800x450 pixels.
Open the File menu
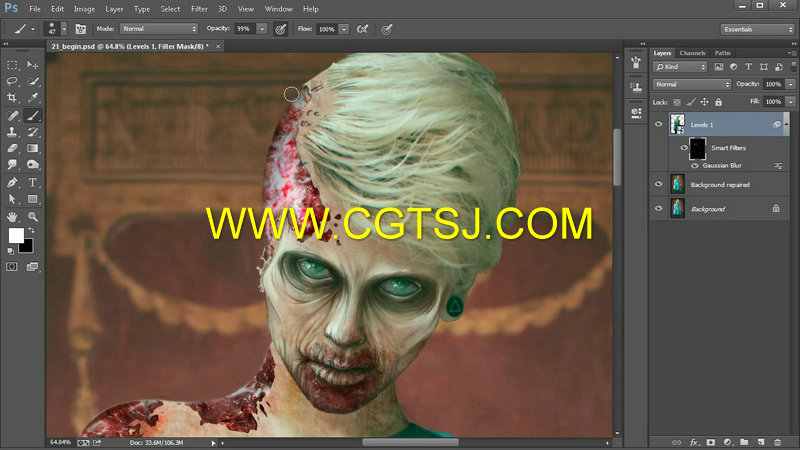(x=35, y=9)
